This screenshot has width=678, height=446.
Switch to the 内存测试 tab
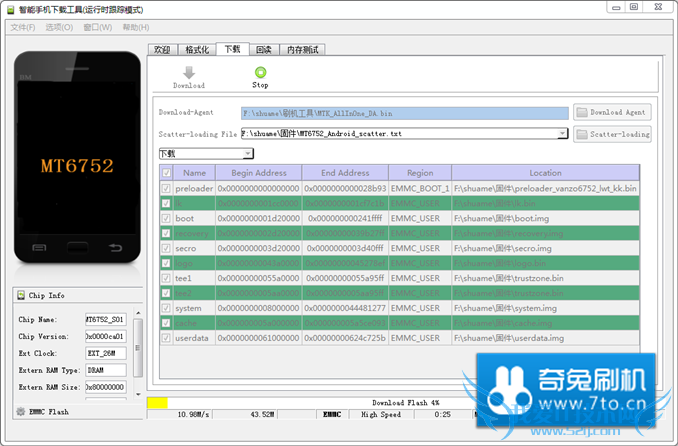302,49
